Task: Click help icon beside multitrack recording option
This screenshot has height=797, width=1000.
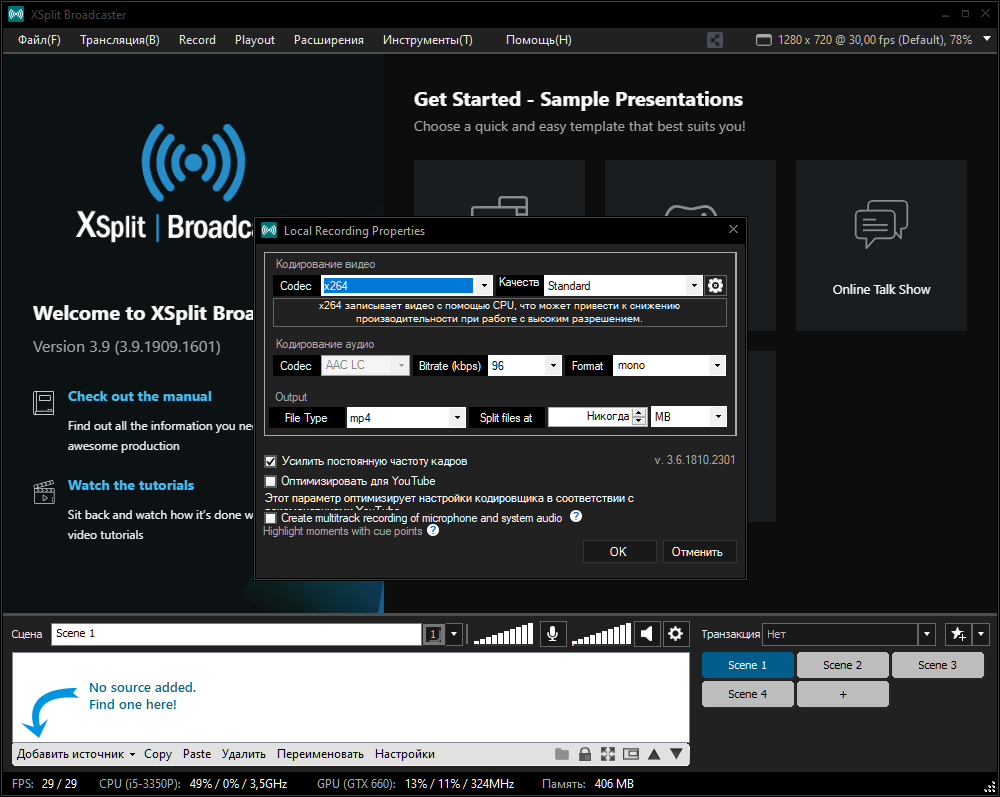Action: coord(576,517)
